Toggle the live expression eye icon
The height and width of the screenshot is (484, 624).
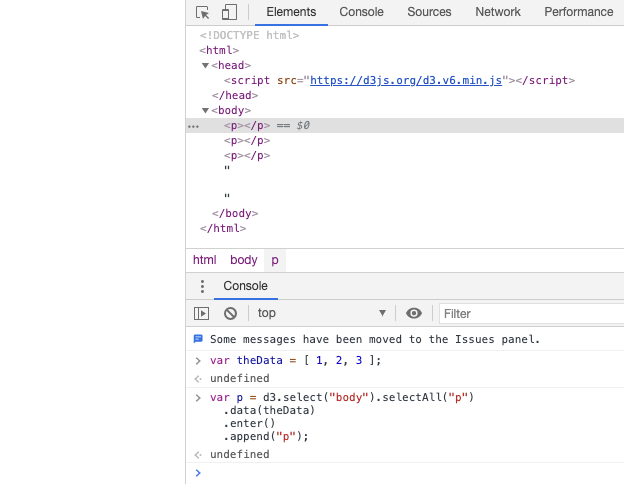pos(414,313)
